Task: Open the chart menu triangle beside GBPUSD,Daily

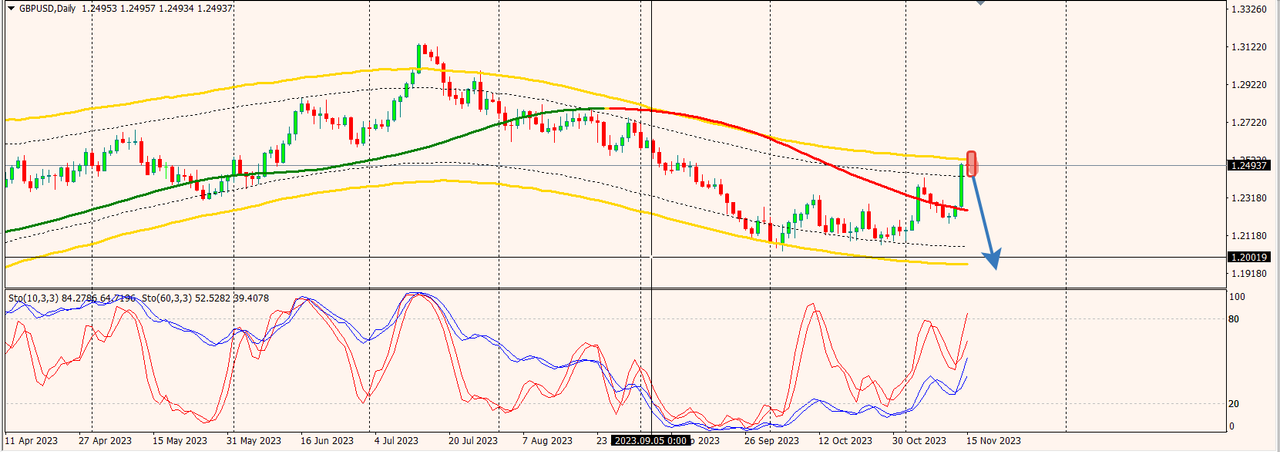Action: 10,8
